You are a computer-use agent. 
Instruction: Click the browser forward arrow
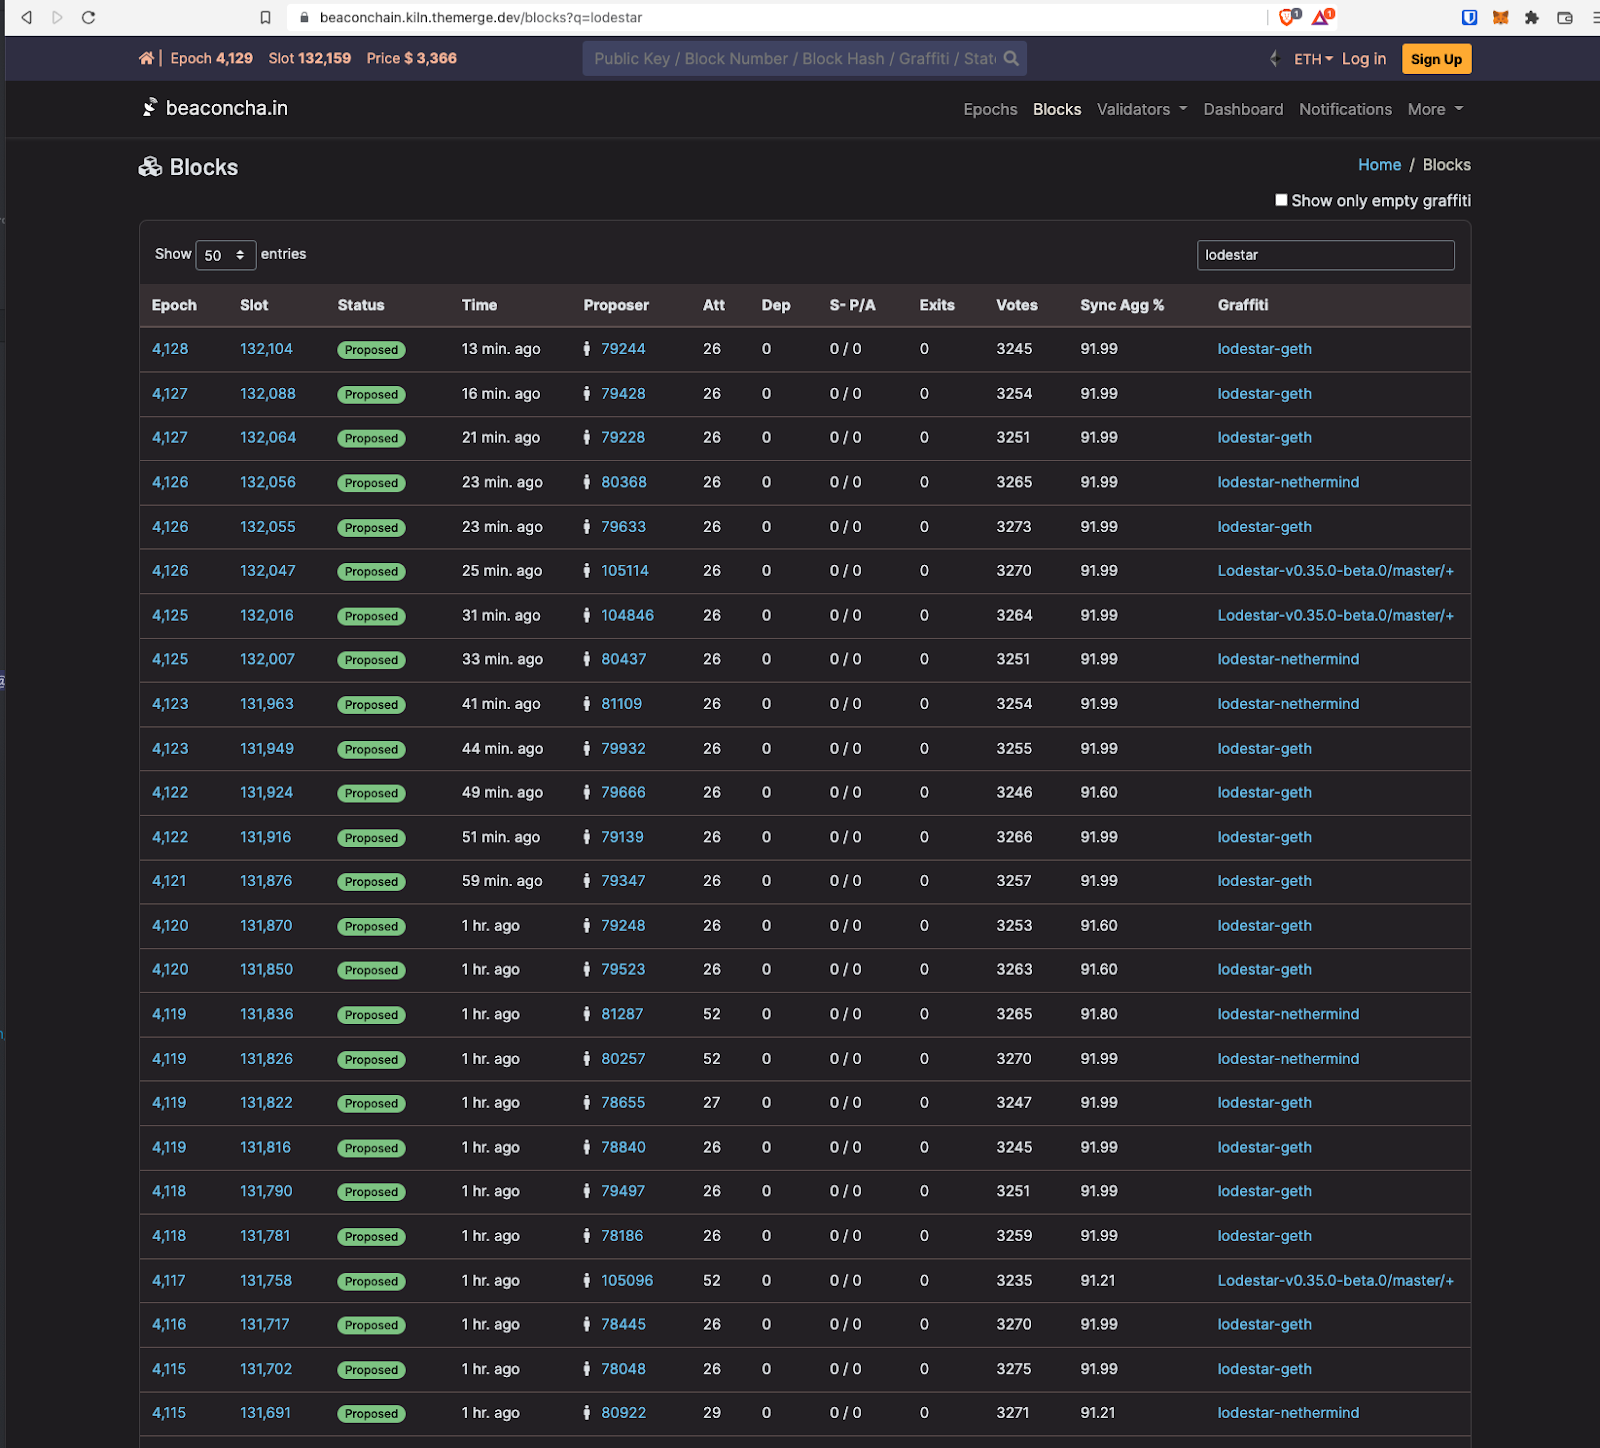(57, 17)
